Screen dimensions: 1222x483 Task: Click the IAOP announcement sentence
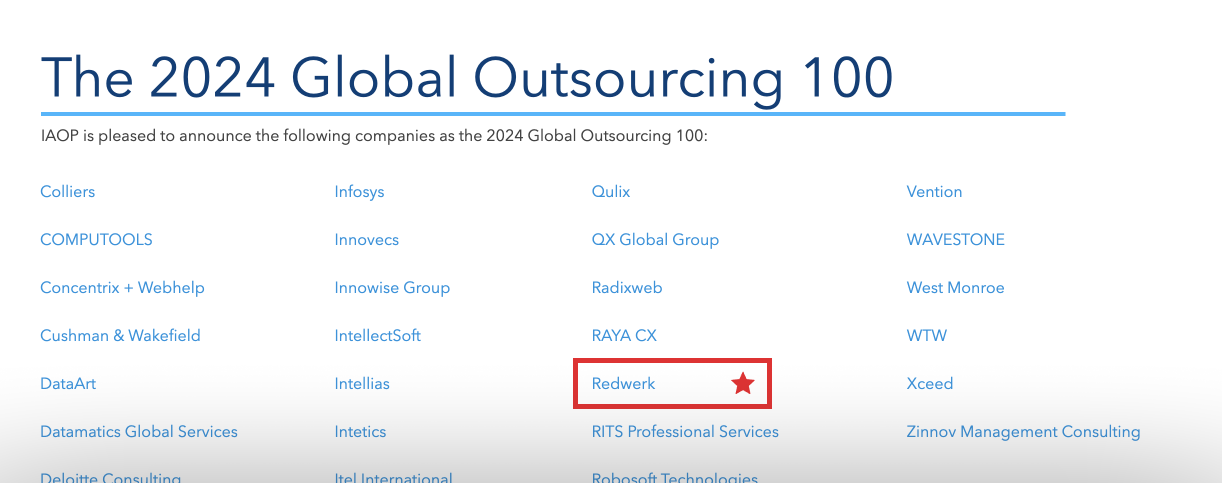pyautogui.click(x=373, y=135)
